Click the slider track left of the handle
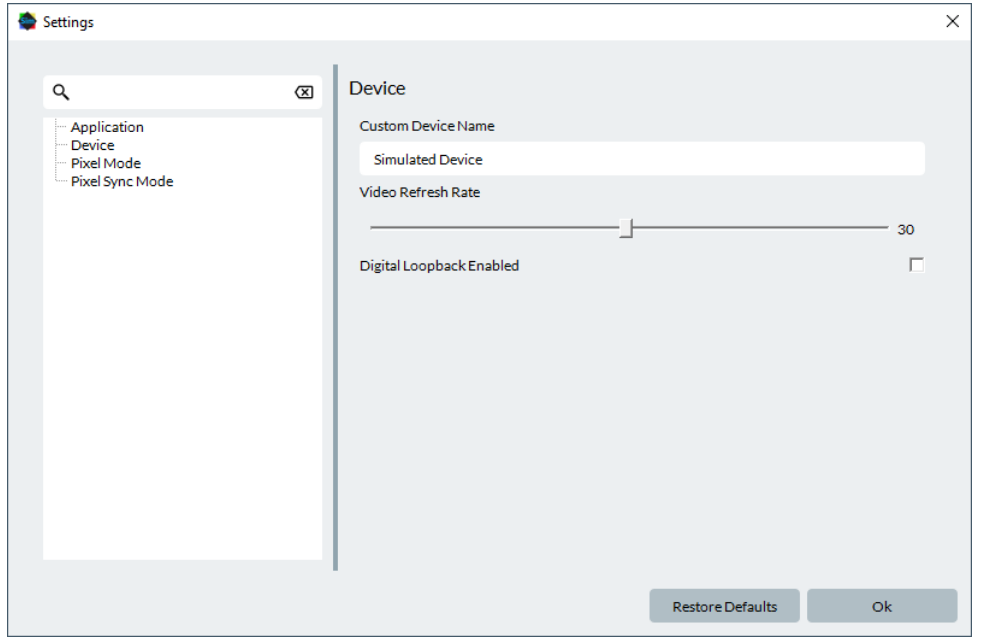 click(x=490, y=228)
